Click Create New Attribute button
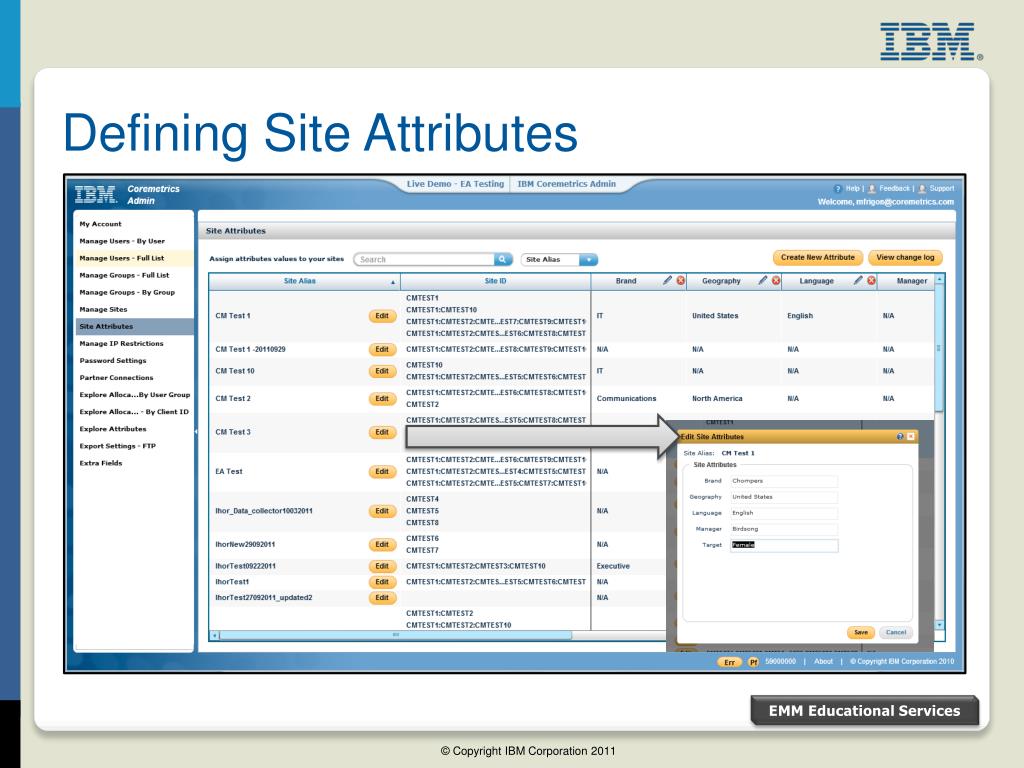The width and height of the screenshot is (1024, 768). tap(818, 257)
